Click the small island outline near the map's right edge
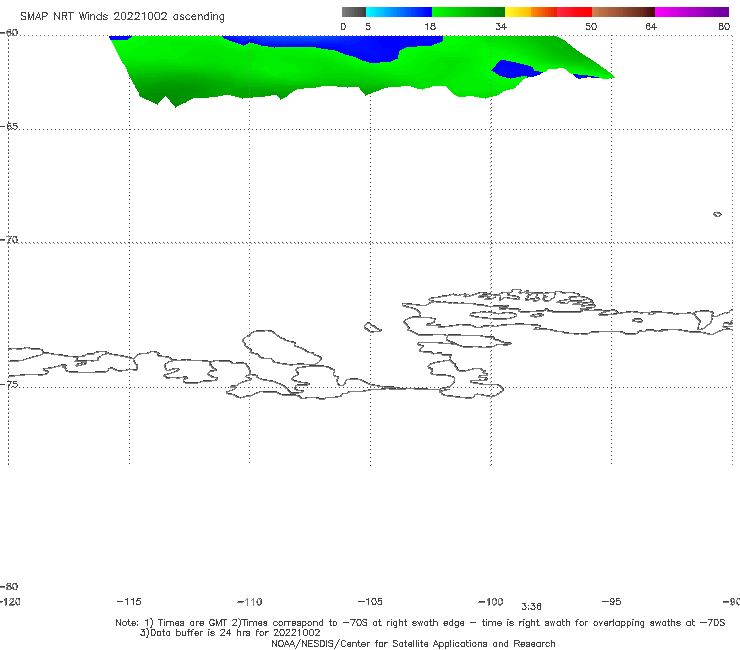 (x=717, y=214)
